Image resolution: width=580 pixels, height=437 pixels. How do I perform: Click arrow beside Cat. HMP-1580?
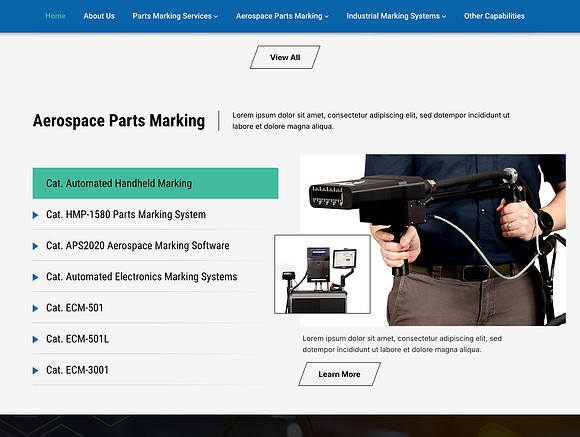[x=36, y=215]
